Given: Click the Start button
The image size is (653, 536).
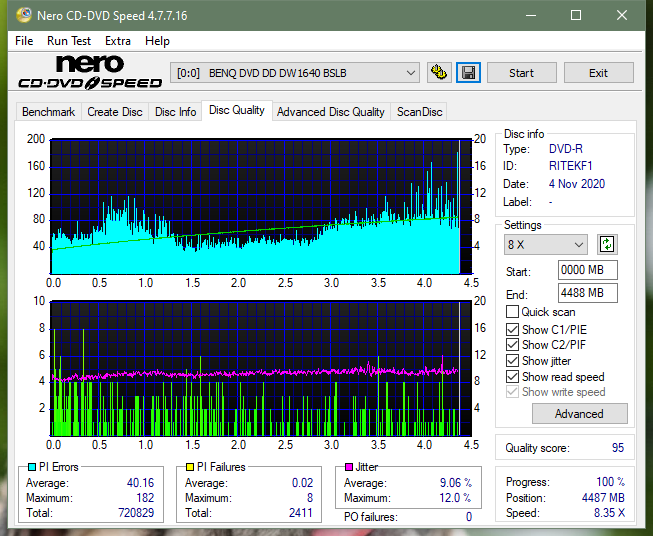Looking at the screenshot, I should [x=521, y=73].
